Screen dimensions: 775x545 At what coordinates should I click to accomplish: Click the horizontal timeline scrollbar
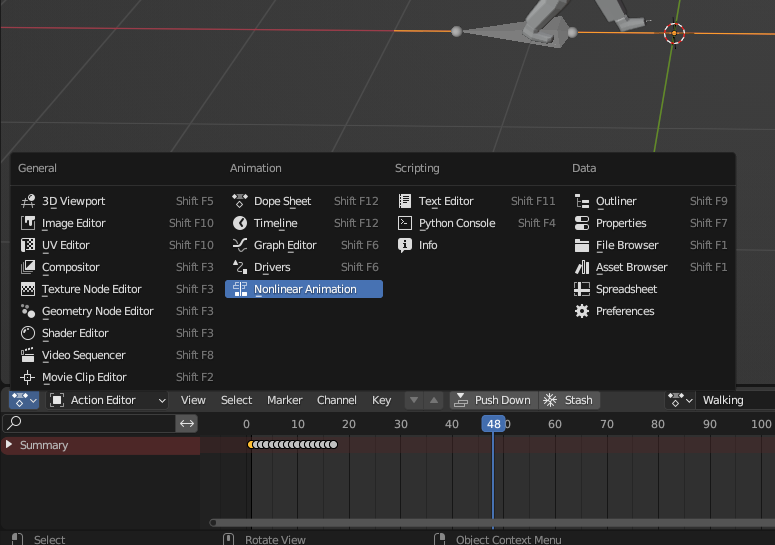coord(490,522)
